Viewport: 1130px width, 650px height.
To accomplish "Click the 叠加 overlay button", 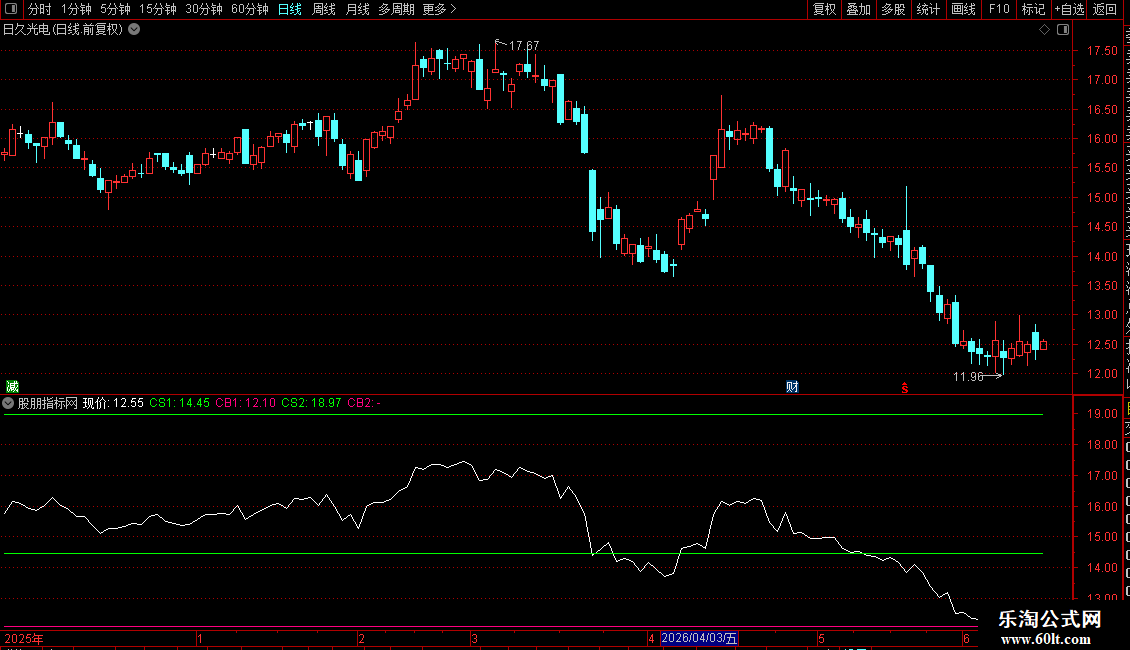I will click(x=858, y=9).
